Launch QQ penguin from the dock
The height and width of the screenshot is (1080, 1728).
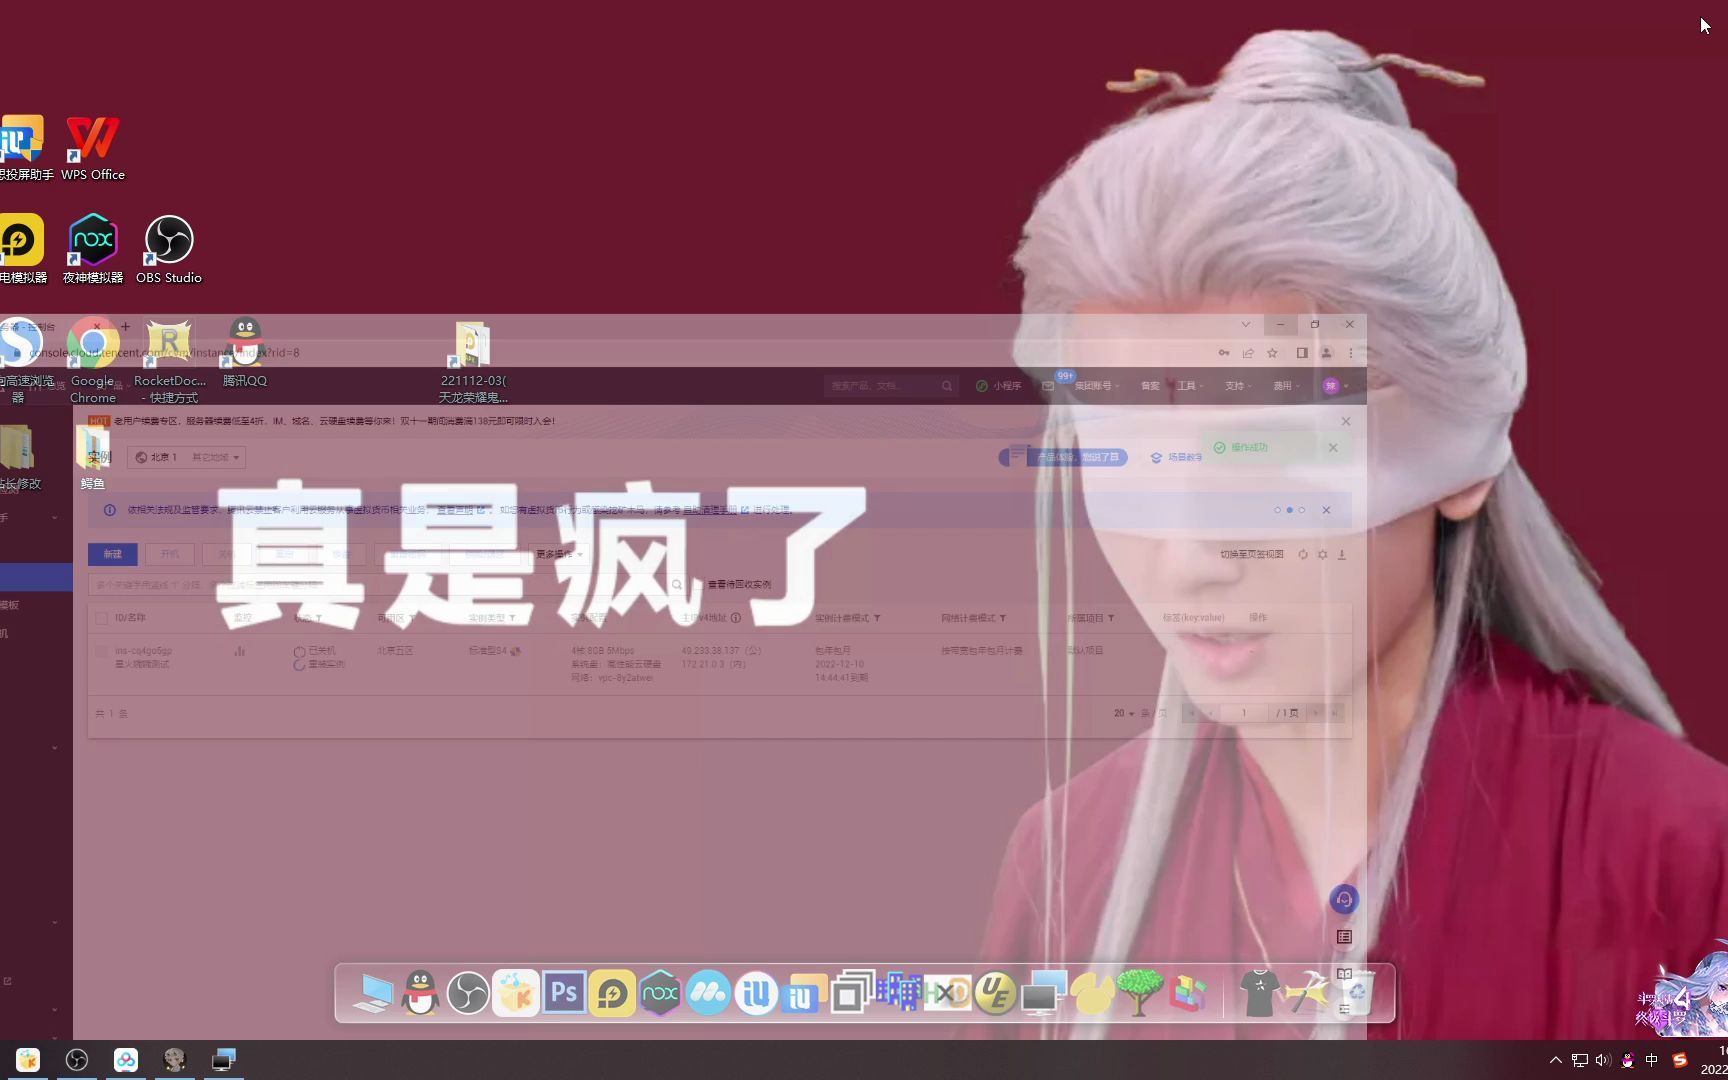[420, 994]
